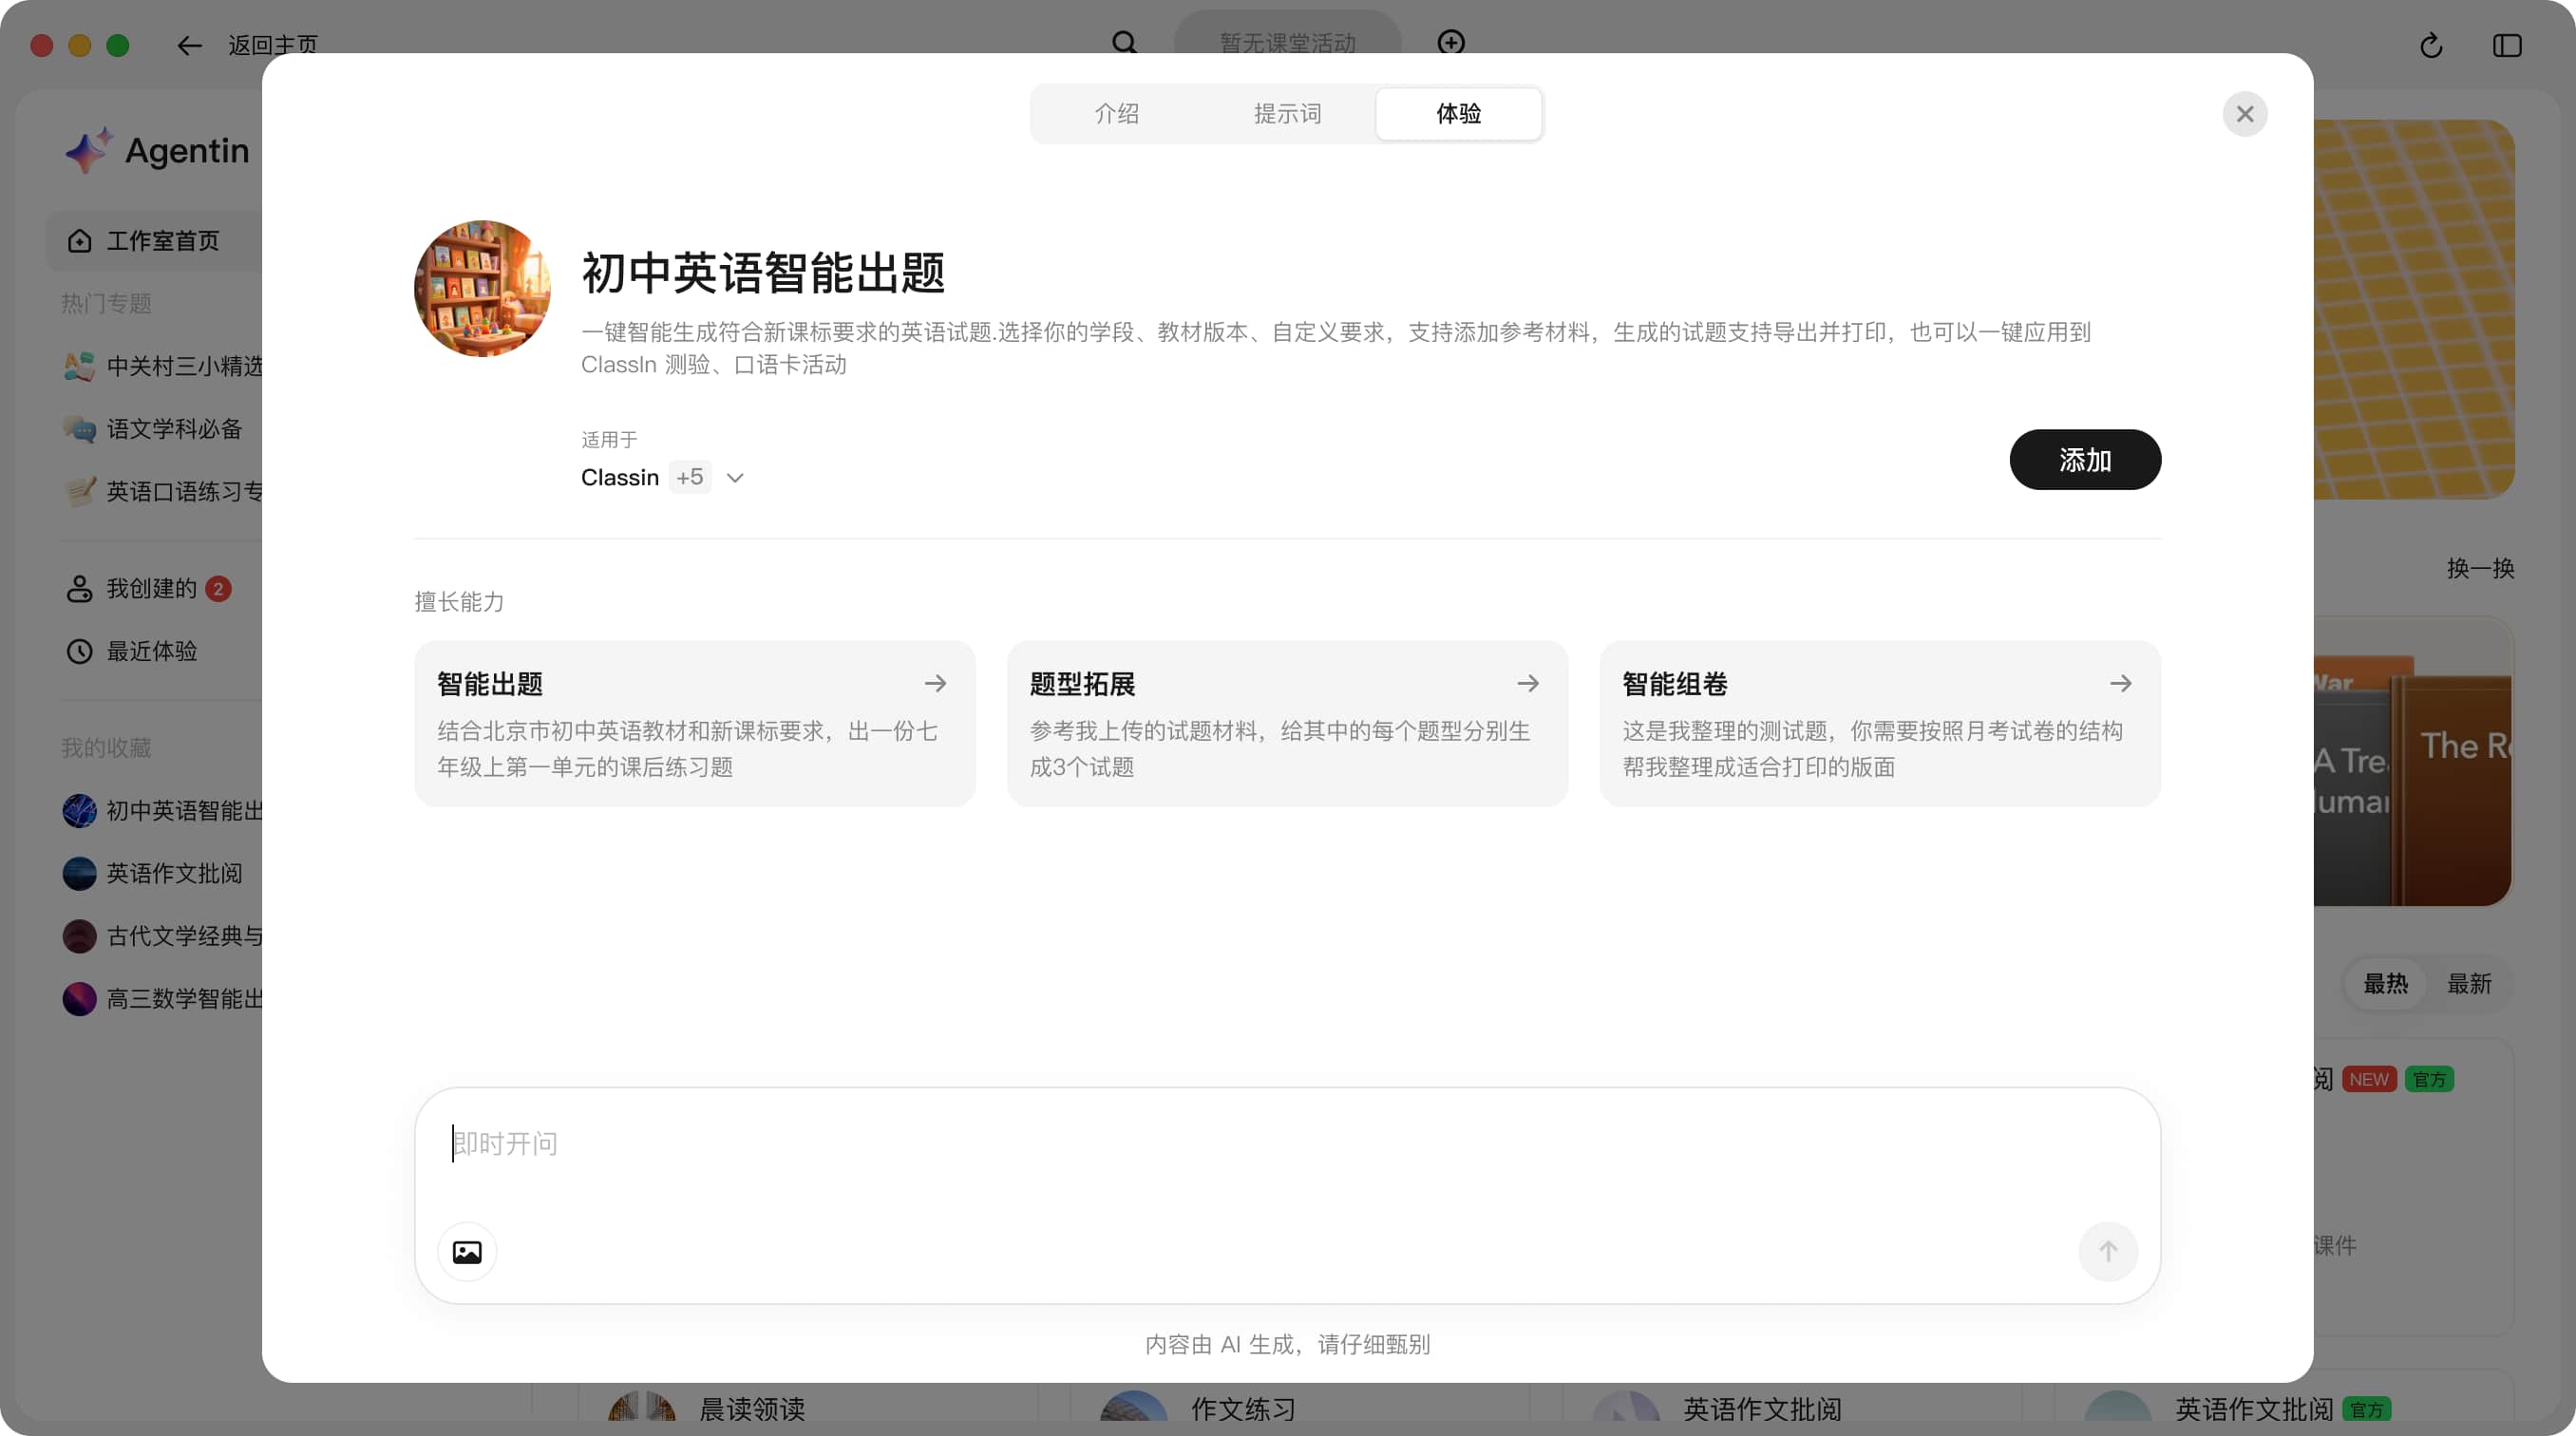Select the 最热 sort toggle

2385,984
